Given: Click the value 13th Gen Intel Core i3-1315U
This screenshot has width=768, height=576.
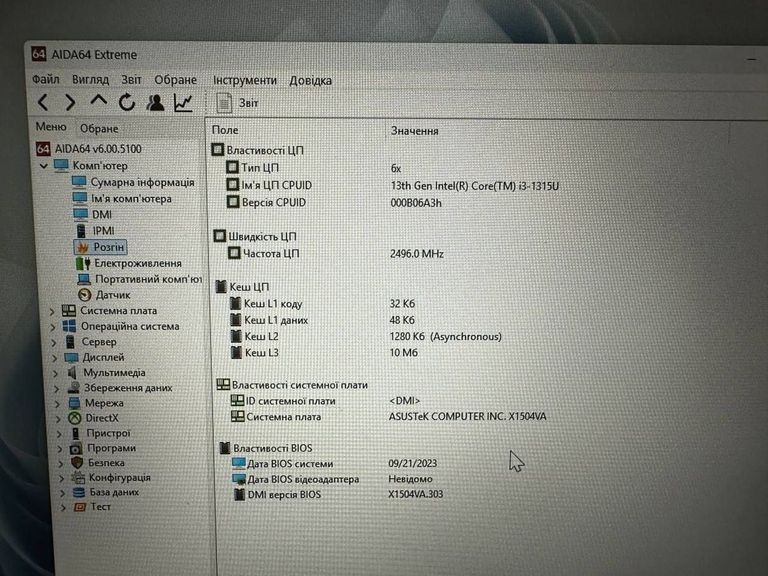Looking at the screenshot, I should click(x=475, y=186).
